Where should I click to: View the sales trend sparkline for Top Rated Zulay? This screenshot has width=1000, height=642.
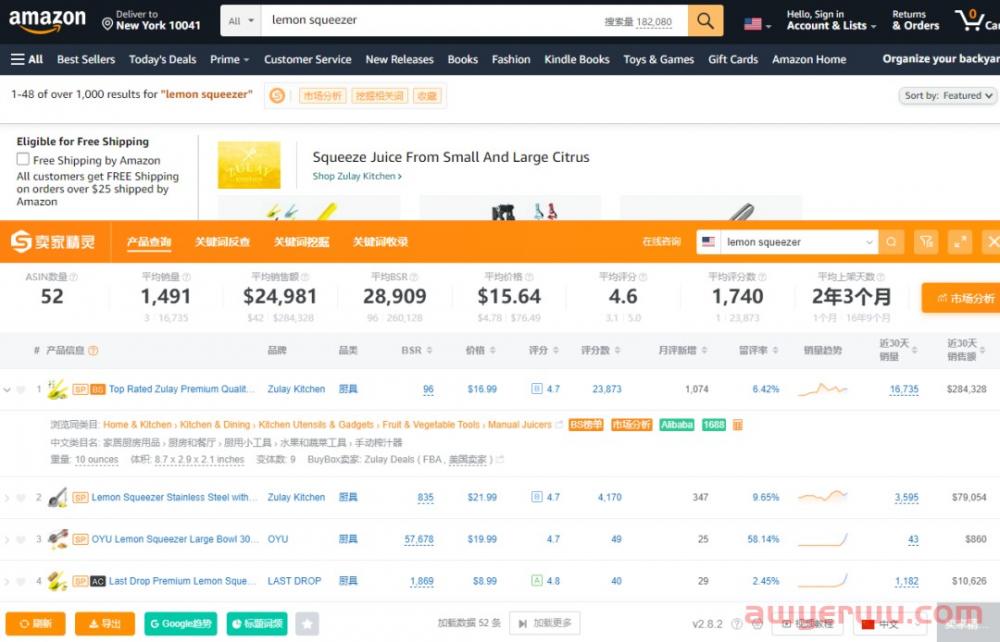(x=823, y=389)
